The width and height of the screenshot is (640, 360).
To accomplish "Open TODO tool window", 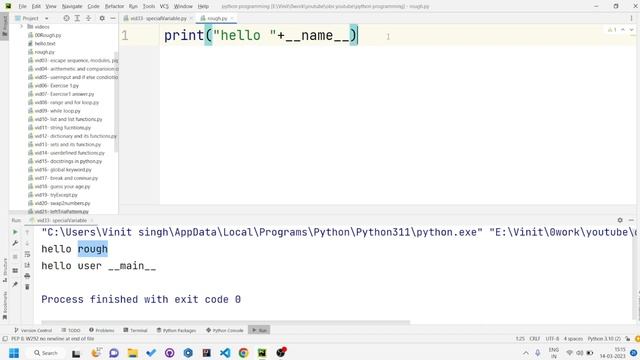I will 71,330.
